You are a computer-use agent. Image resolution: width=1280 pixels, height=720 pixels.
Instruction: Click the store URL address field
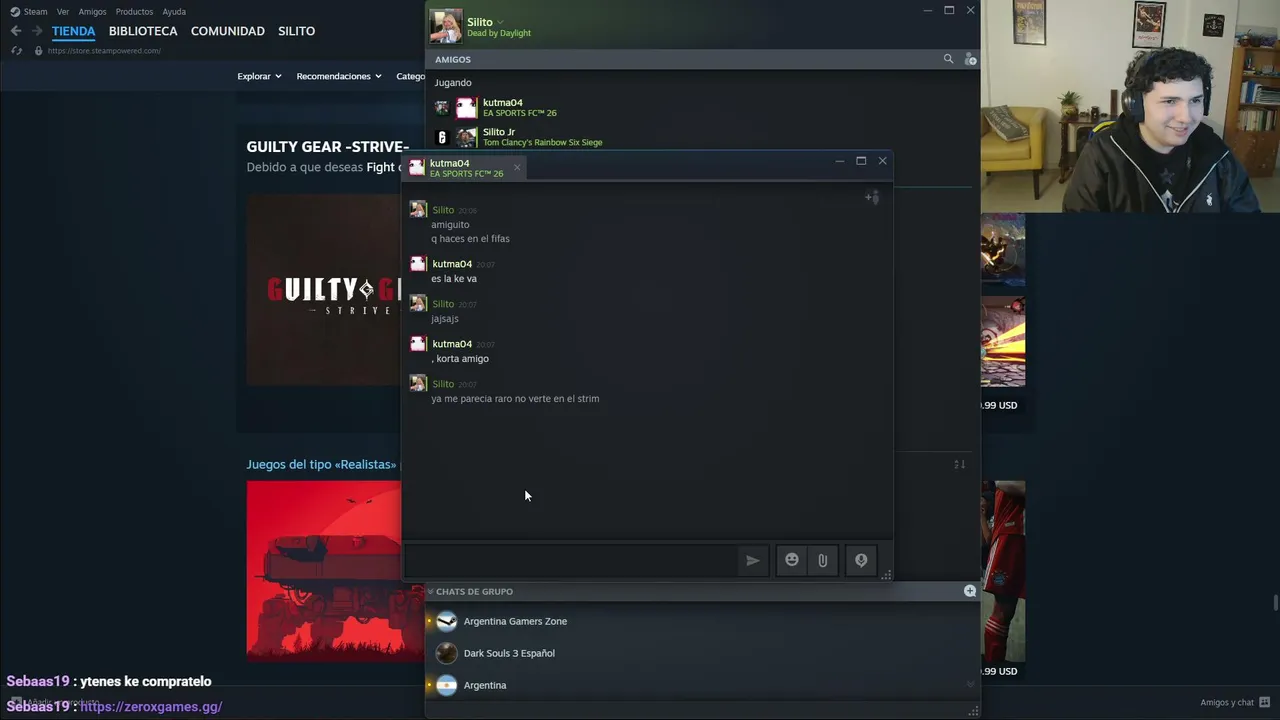tap(104, 51)
